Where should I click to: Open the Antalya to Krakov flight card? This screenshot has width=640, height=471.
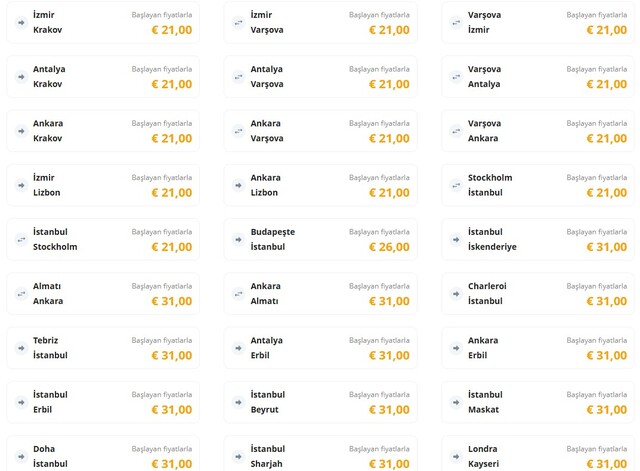coord(103,77)
